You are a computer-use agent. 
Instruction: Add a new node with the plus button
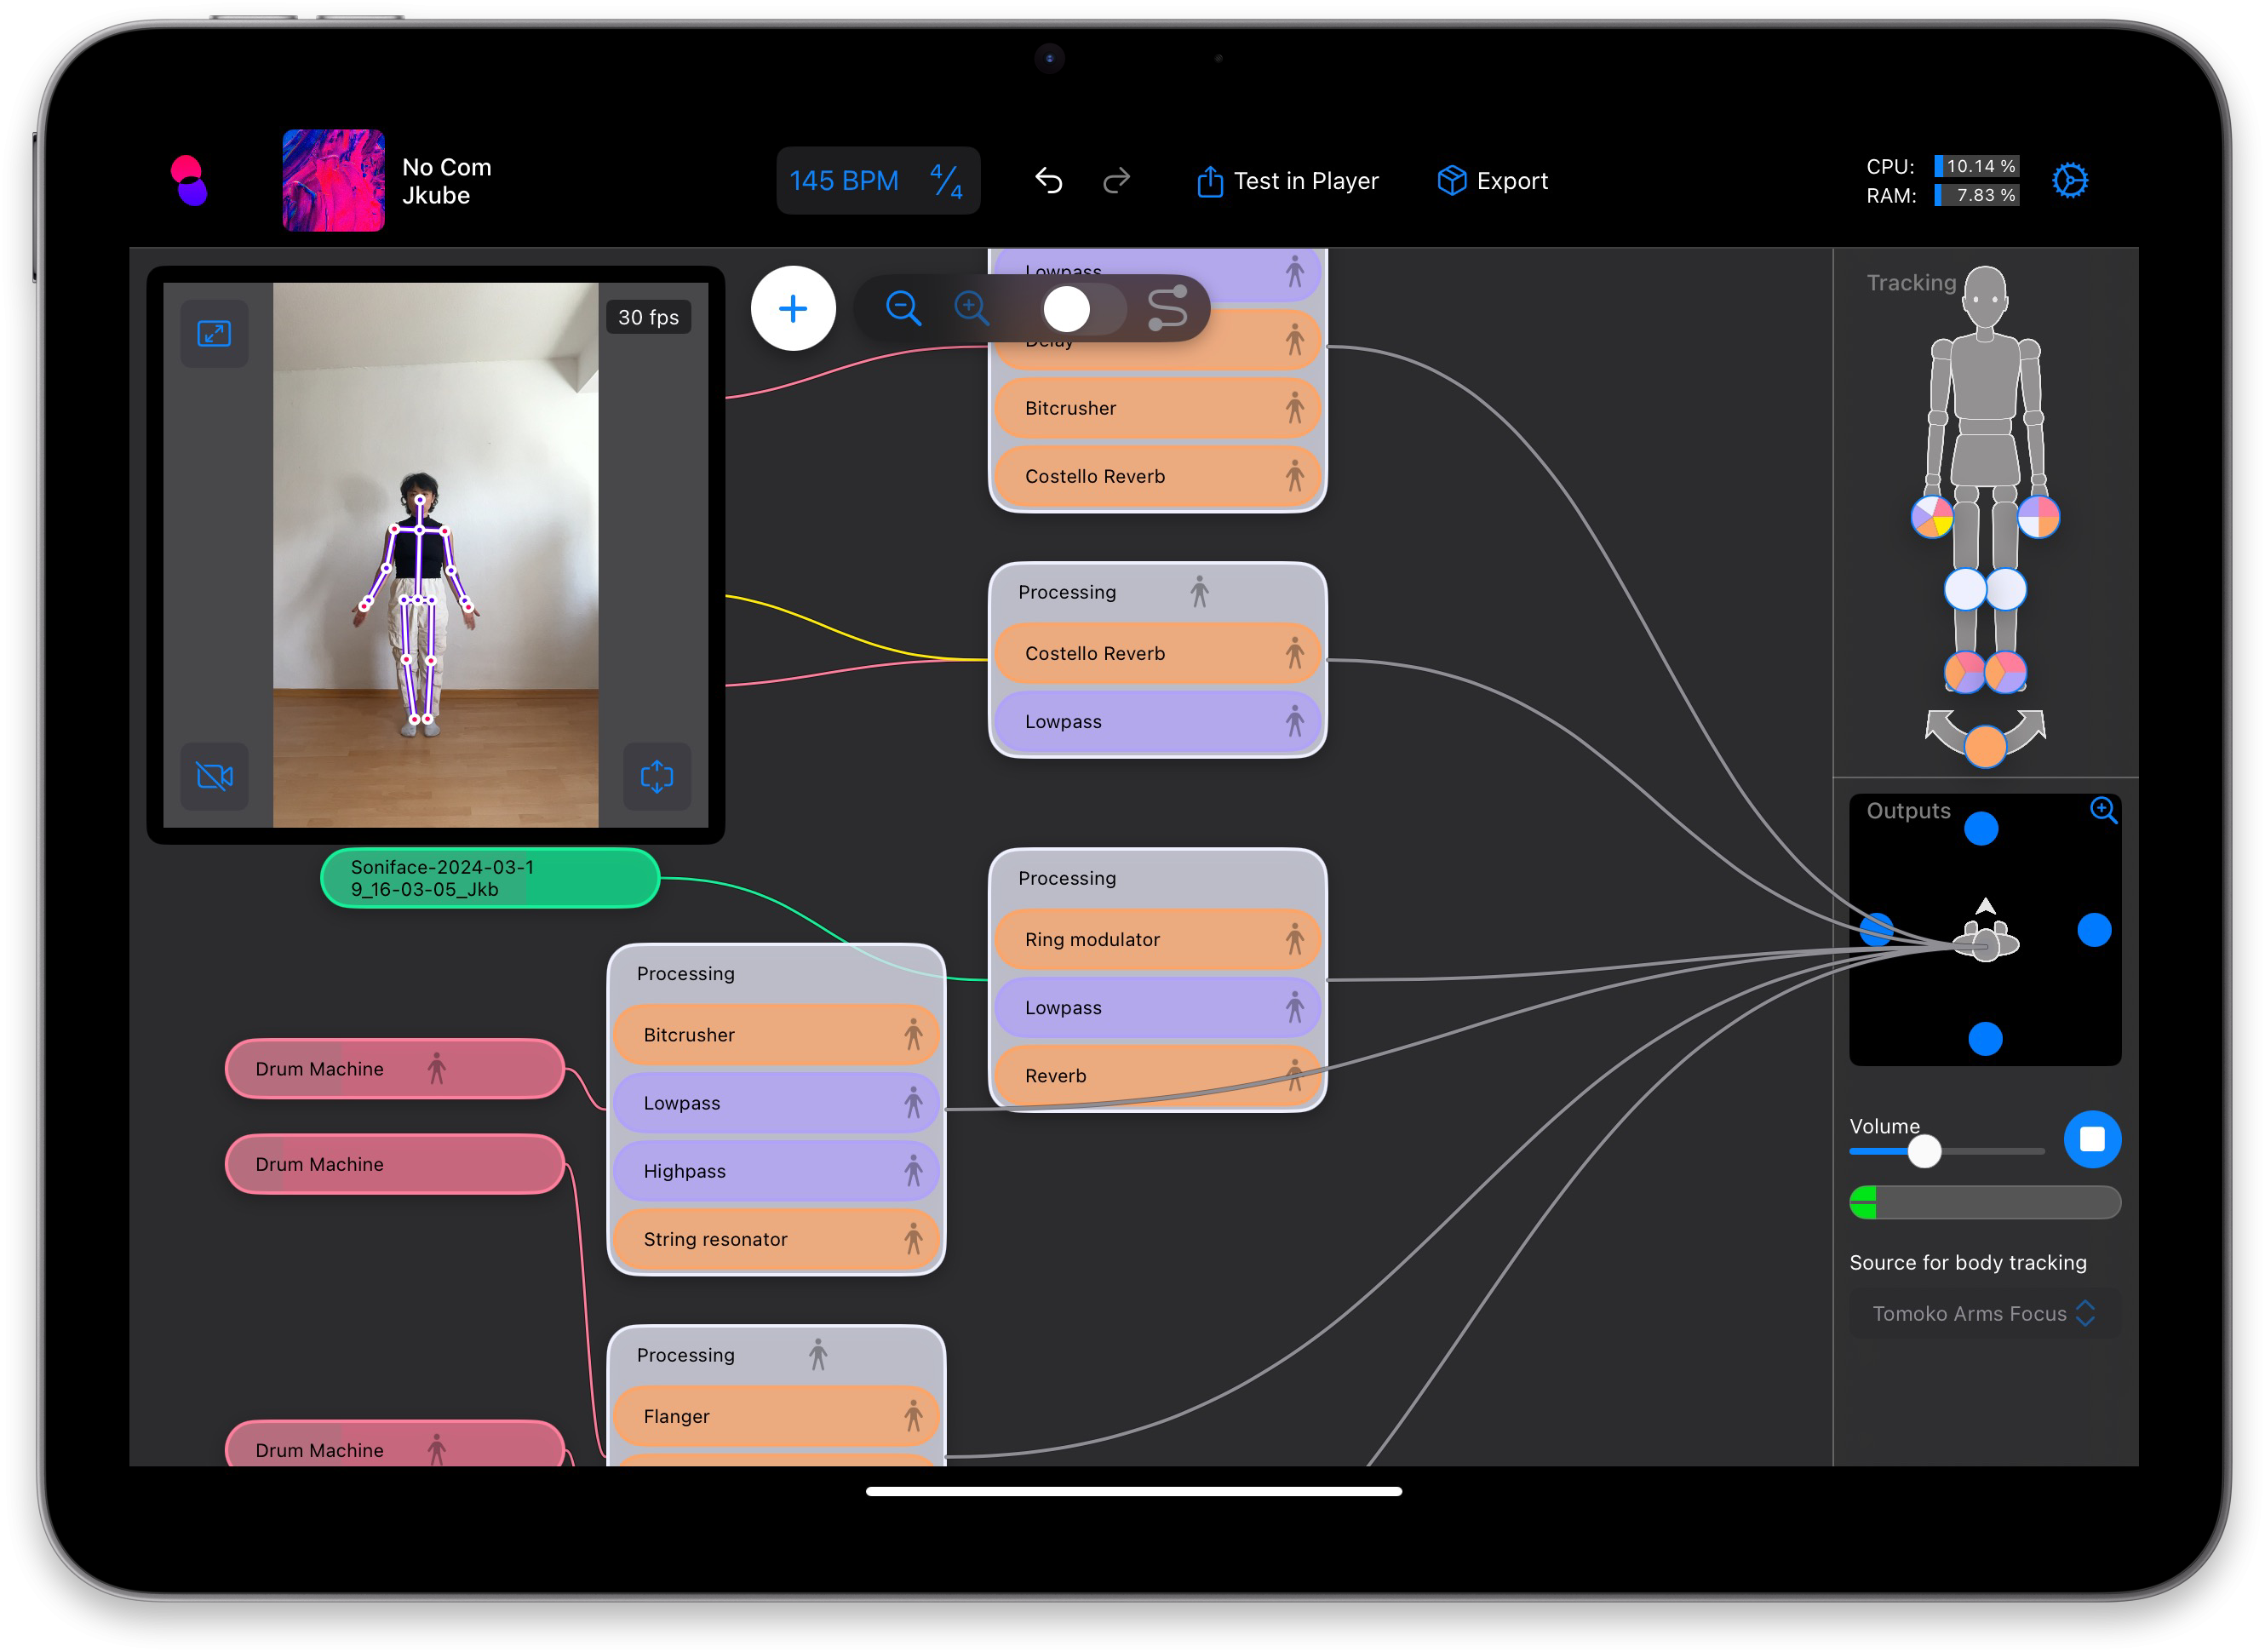[793, 309]
